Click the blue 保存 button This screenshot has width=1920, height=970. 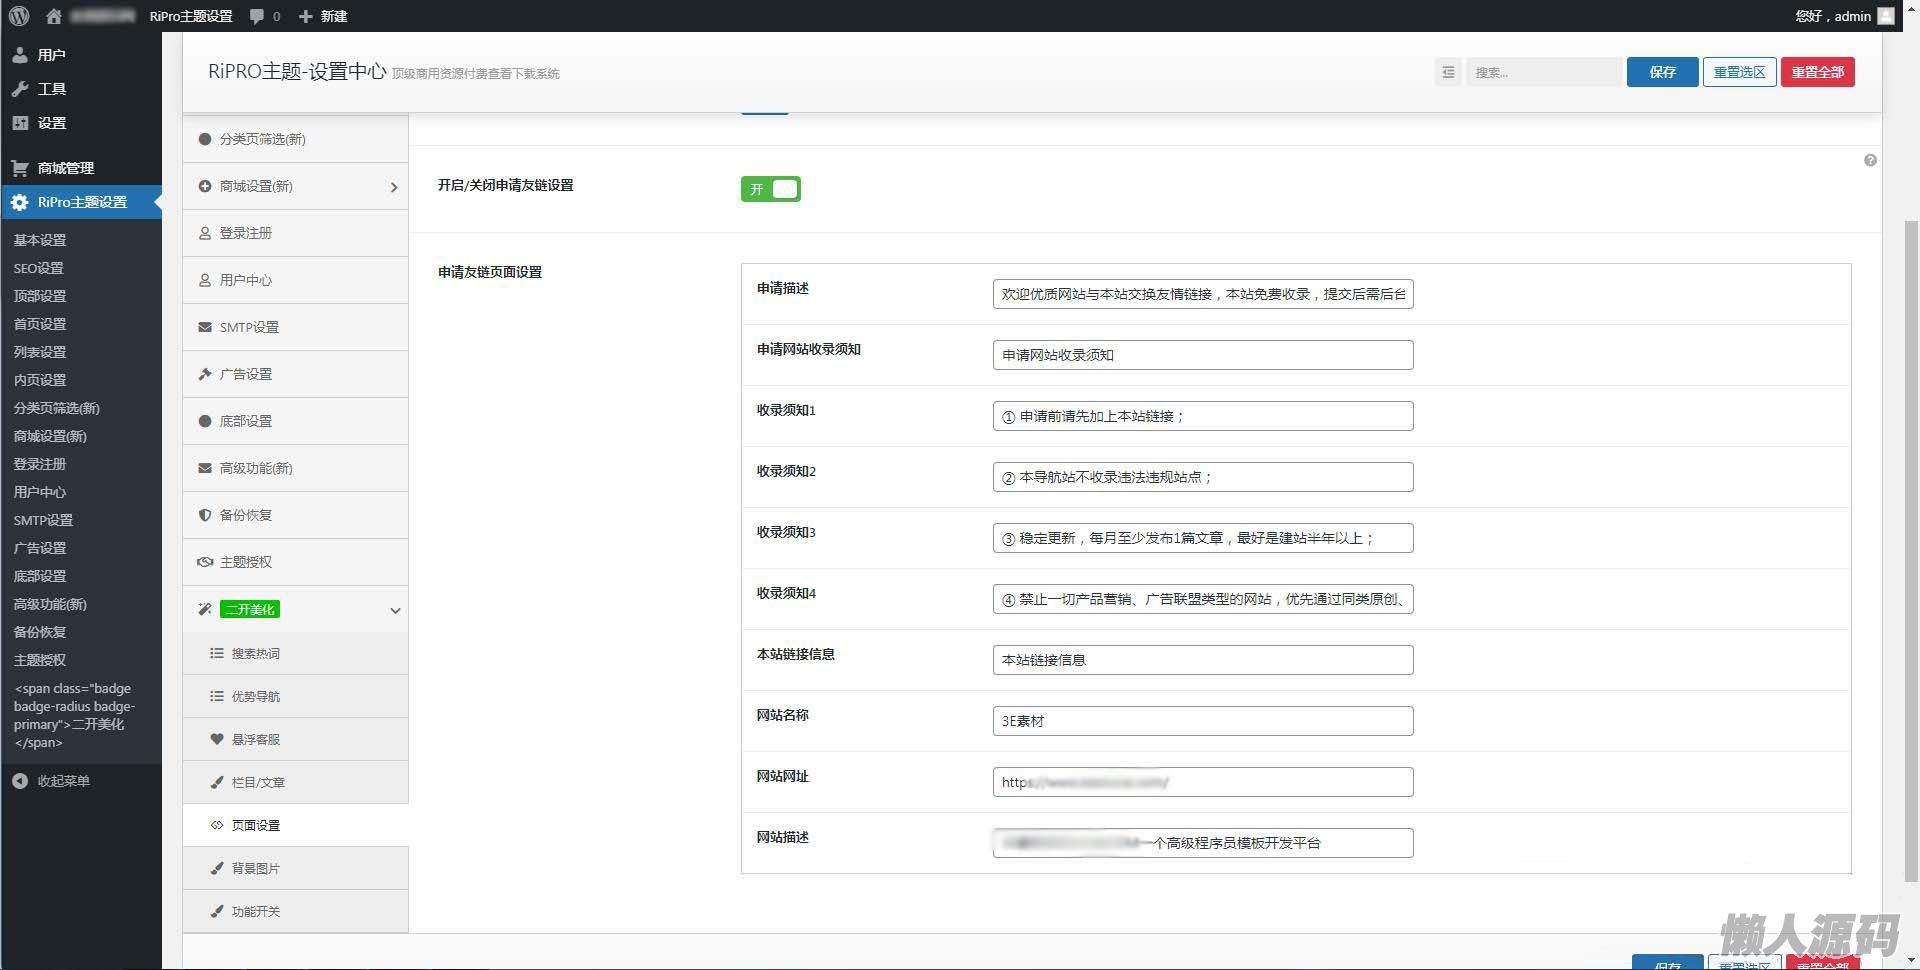[x=1662, y=72]
